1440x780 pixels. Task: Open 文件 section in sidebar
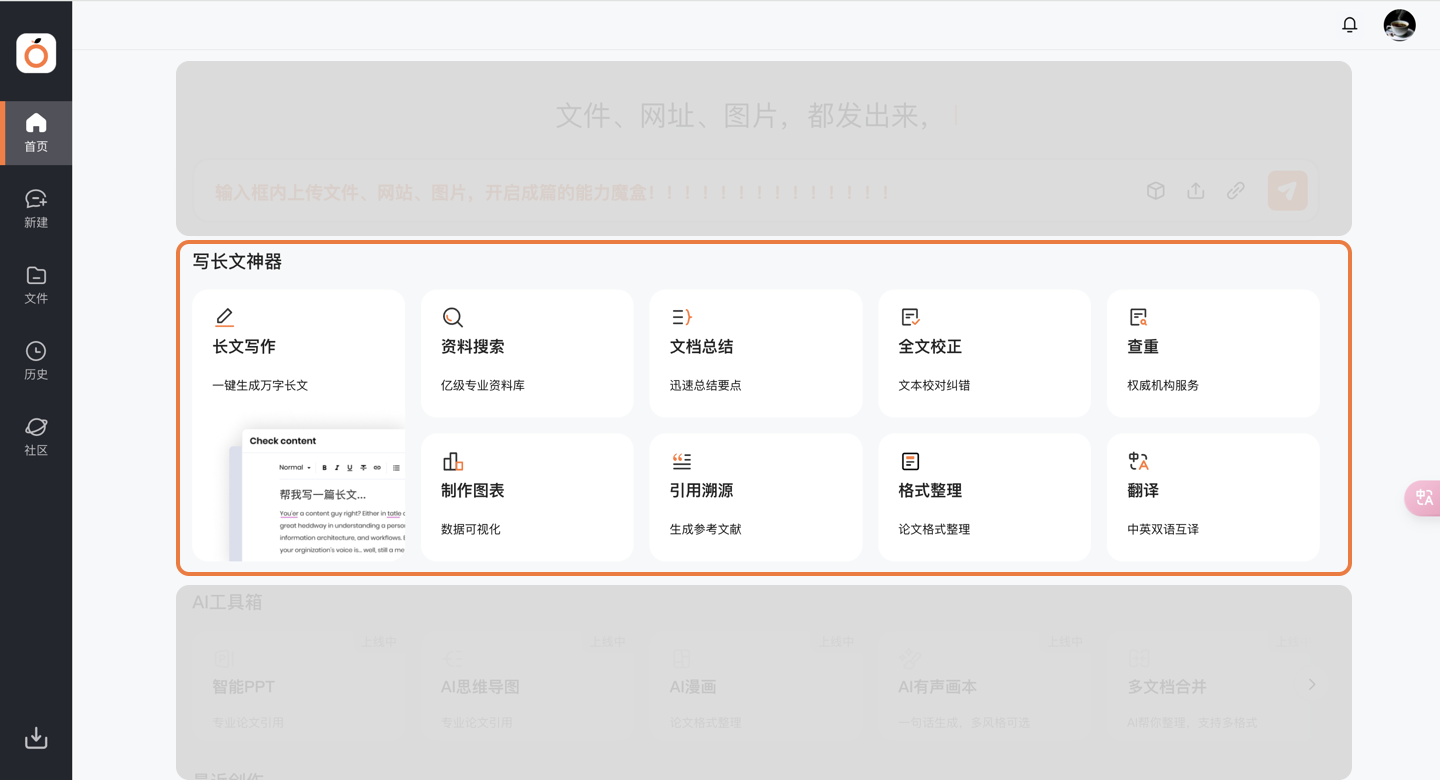click(x=36, y=285)
